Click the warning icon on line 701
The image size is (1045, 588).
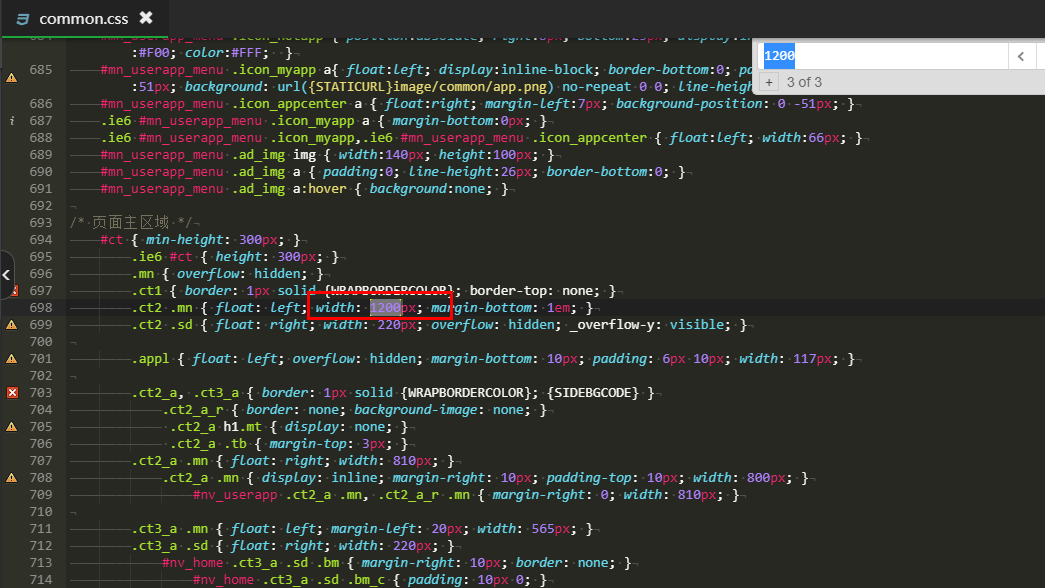coord(12,359)
